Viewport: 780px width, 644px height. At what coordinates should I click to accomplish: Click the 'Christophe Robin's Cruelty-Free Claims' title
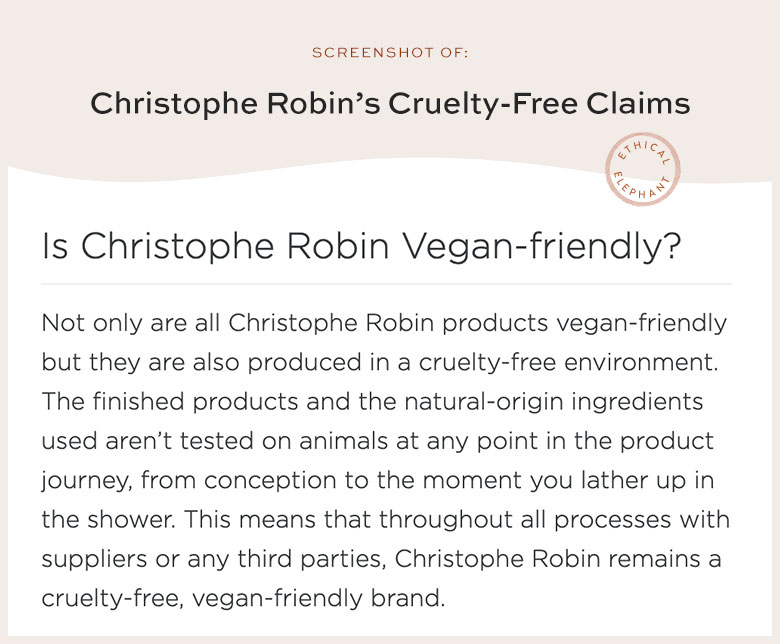coord(390,104)
